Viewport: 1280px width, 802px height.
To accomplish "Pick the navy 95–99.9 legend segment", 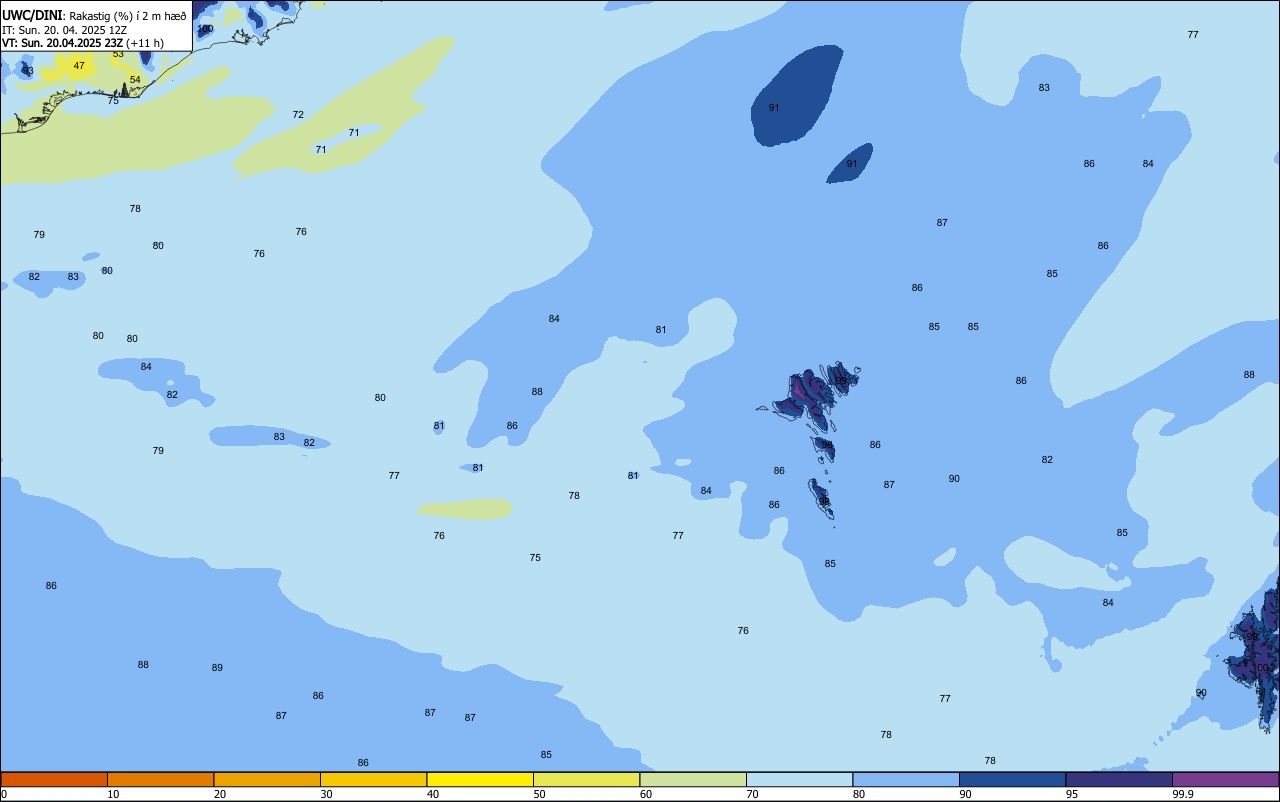I will pos(1119,779).
